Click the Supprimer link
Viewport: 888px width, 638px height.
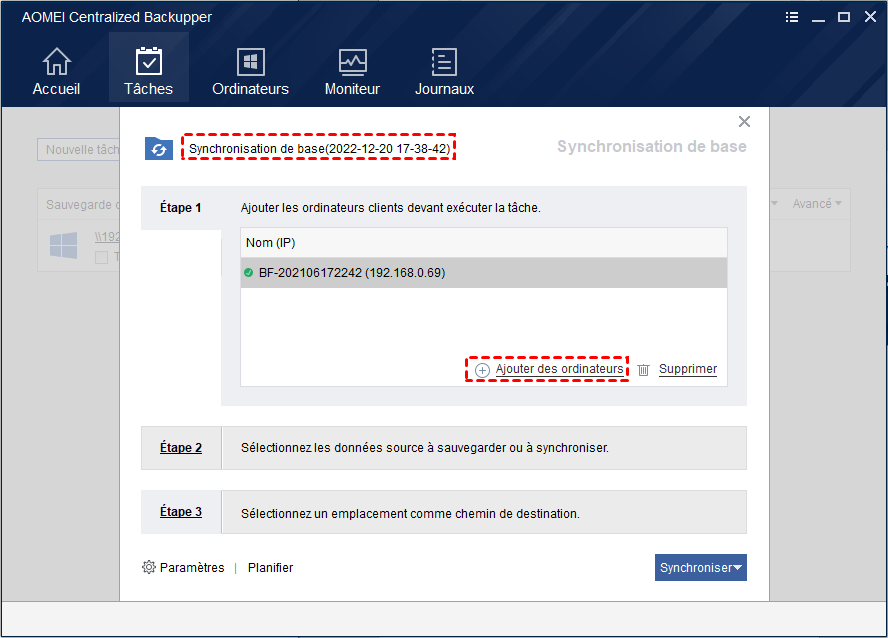(688, 369)
